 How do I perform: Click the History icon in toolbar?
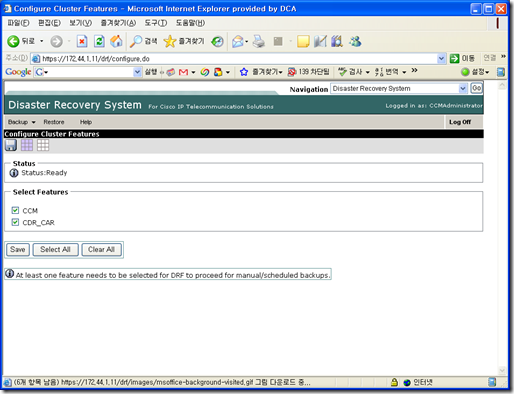pyautogui.click(x=217, y=42)
